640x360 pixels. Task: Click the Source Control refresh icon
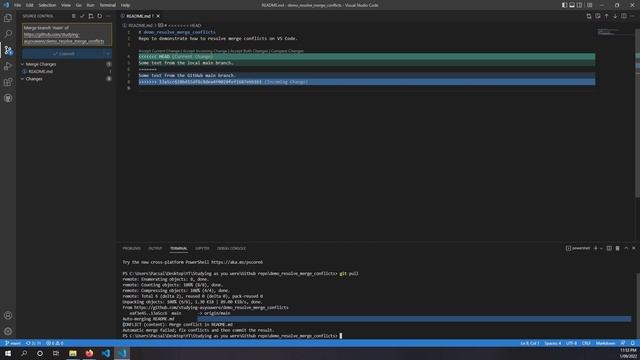[x=100, y=16]
